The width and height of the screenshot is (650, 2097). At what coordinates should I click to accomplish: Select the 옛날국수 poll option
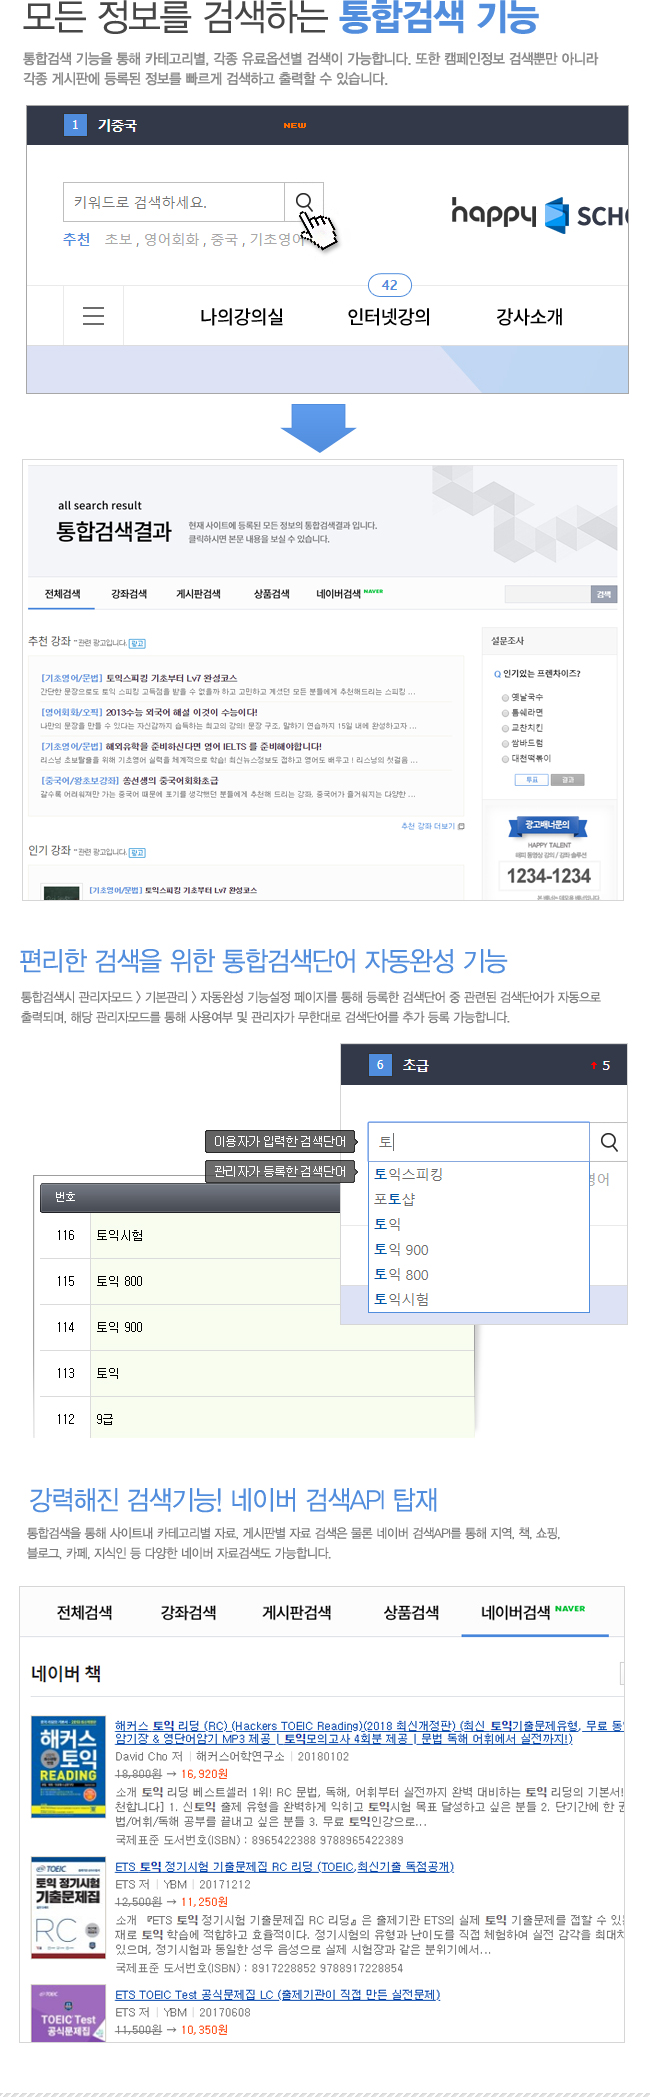point(522,697)
